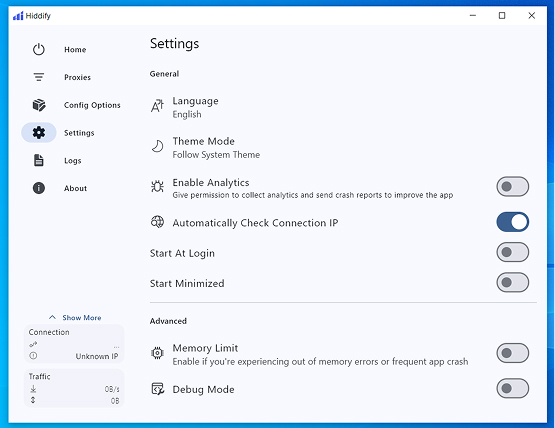Screen dimensions: 555x428
Task: Click the 0B/s download speed value
Action: (112, 389)
